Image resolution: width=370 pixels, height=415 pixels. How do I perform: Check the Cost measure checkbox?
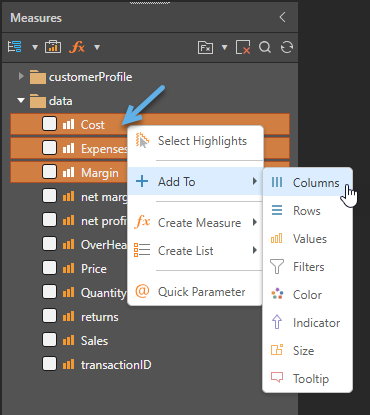click(x=49, y=124)
